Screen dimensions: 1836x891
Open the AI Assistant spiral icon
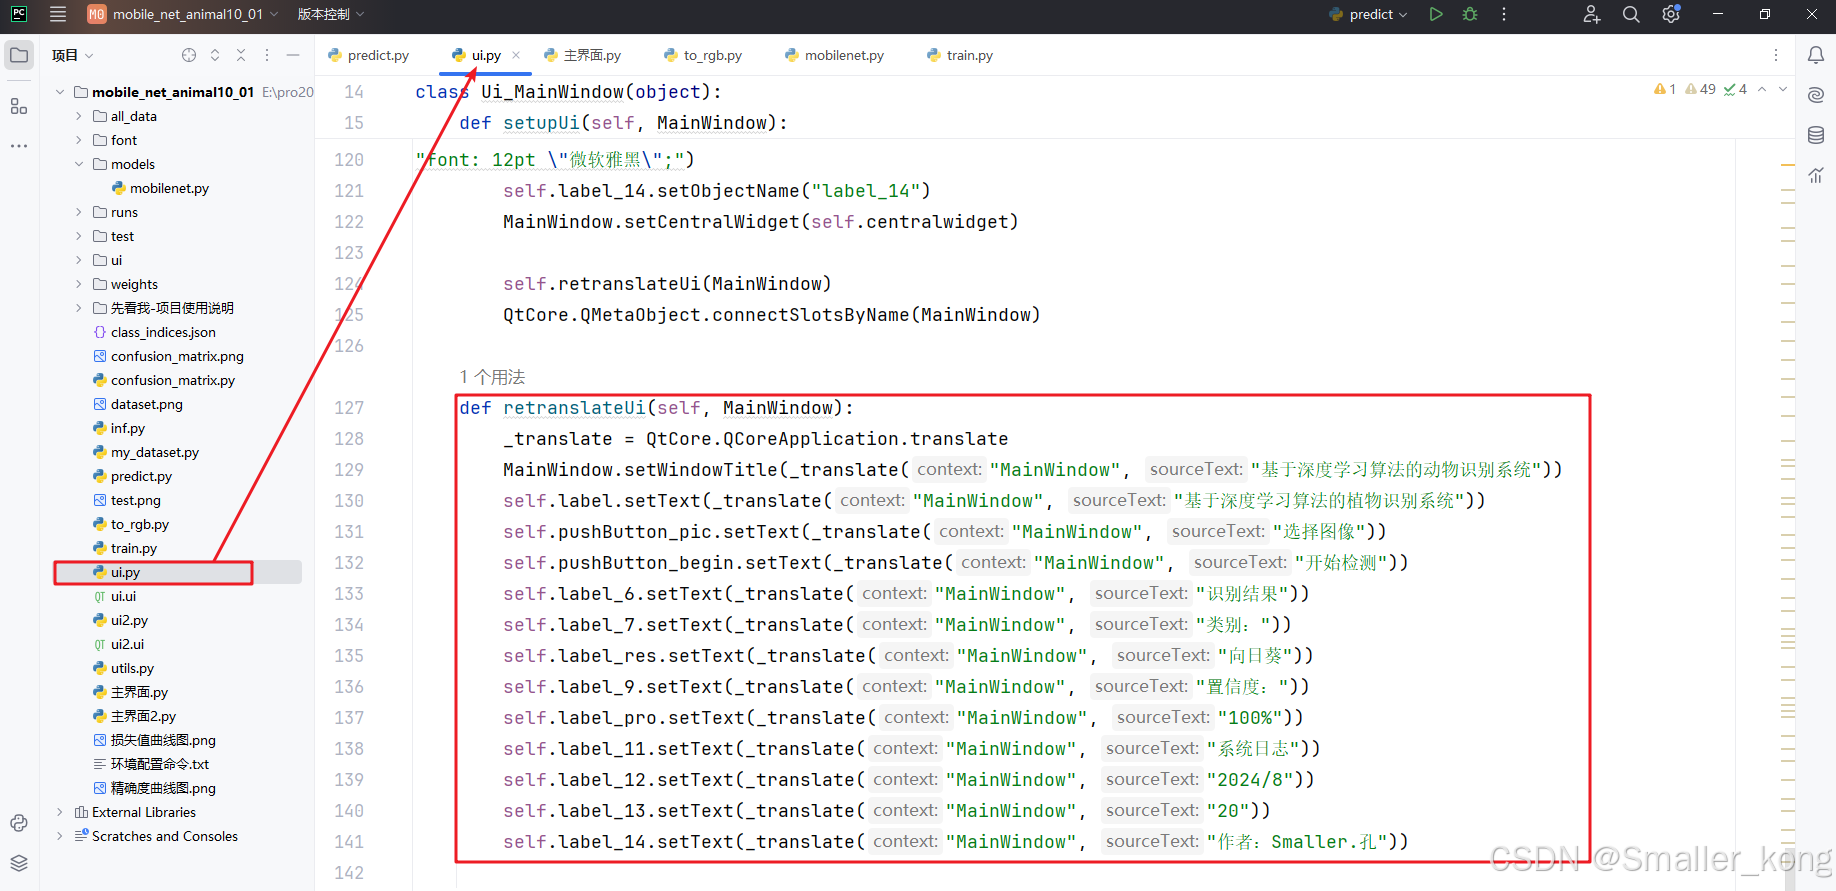tap(1816, 95)
